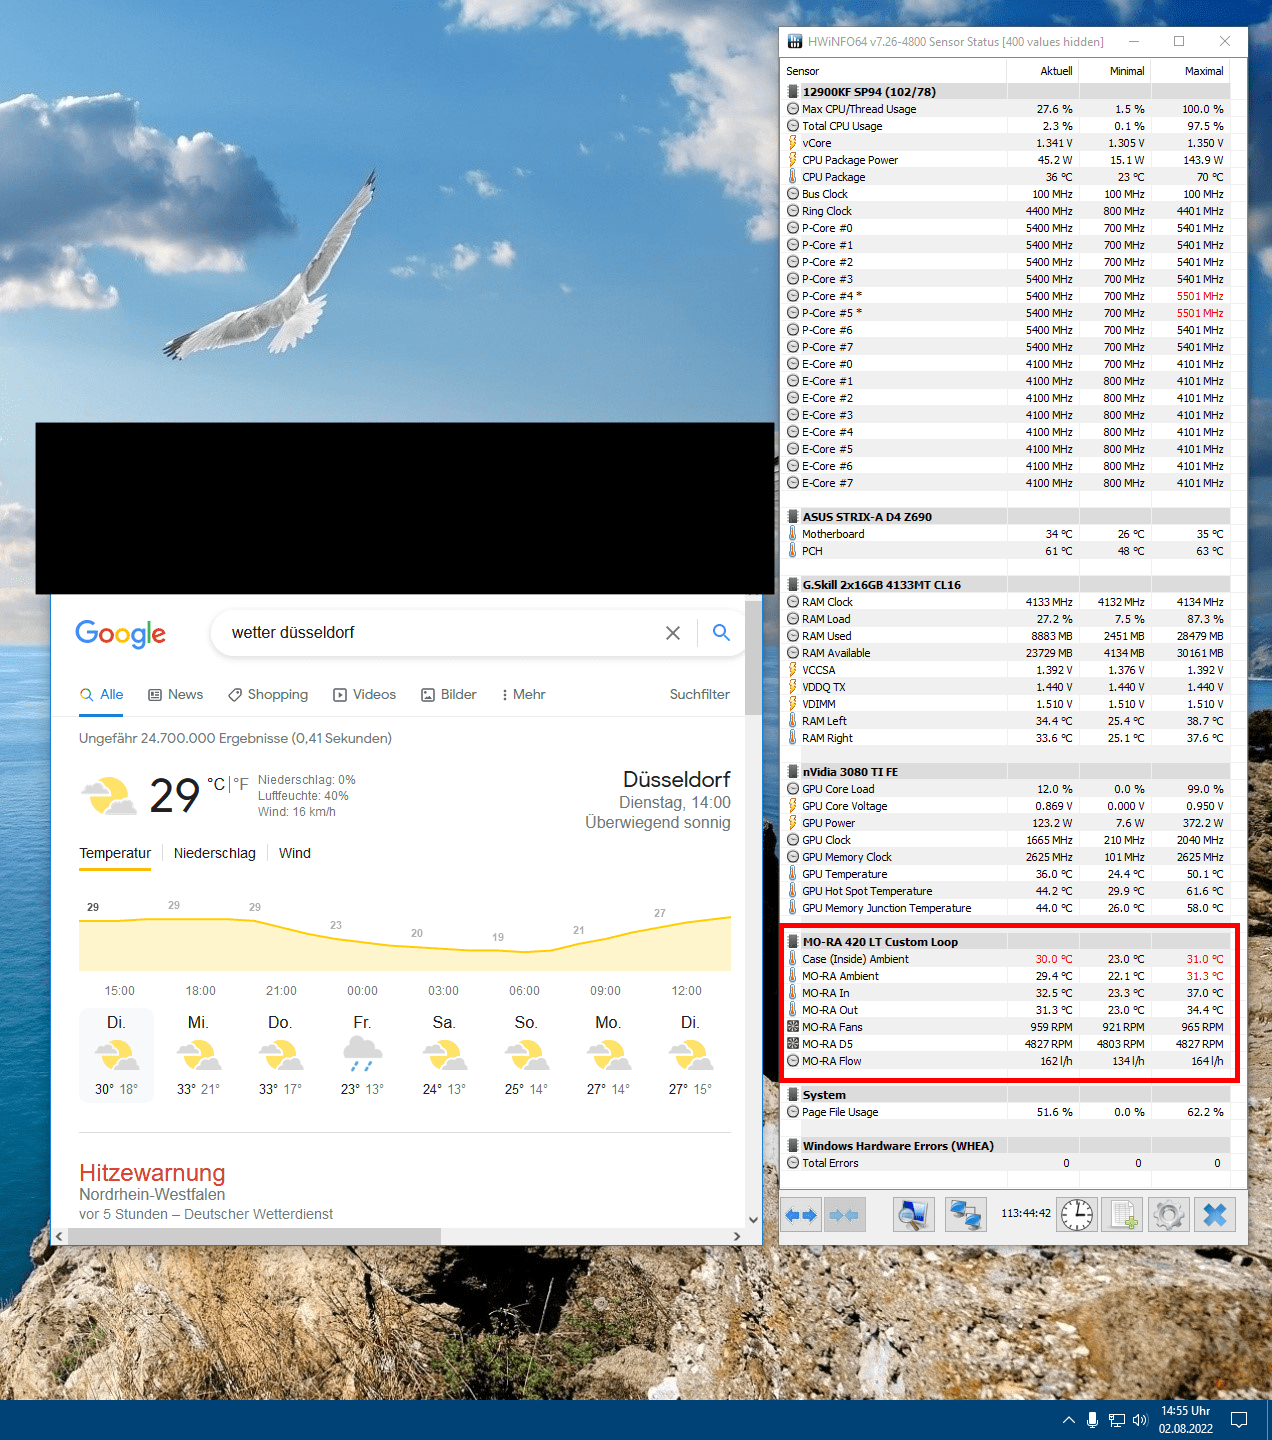
Task: Select Do. forecast day
Action: pos(280,1055)
